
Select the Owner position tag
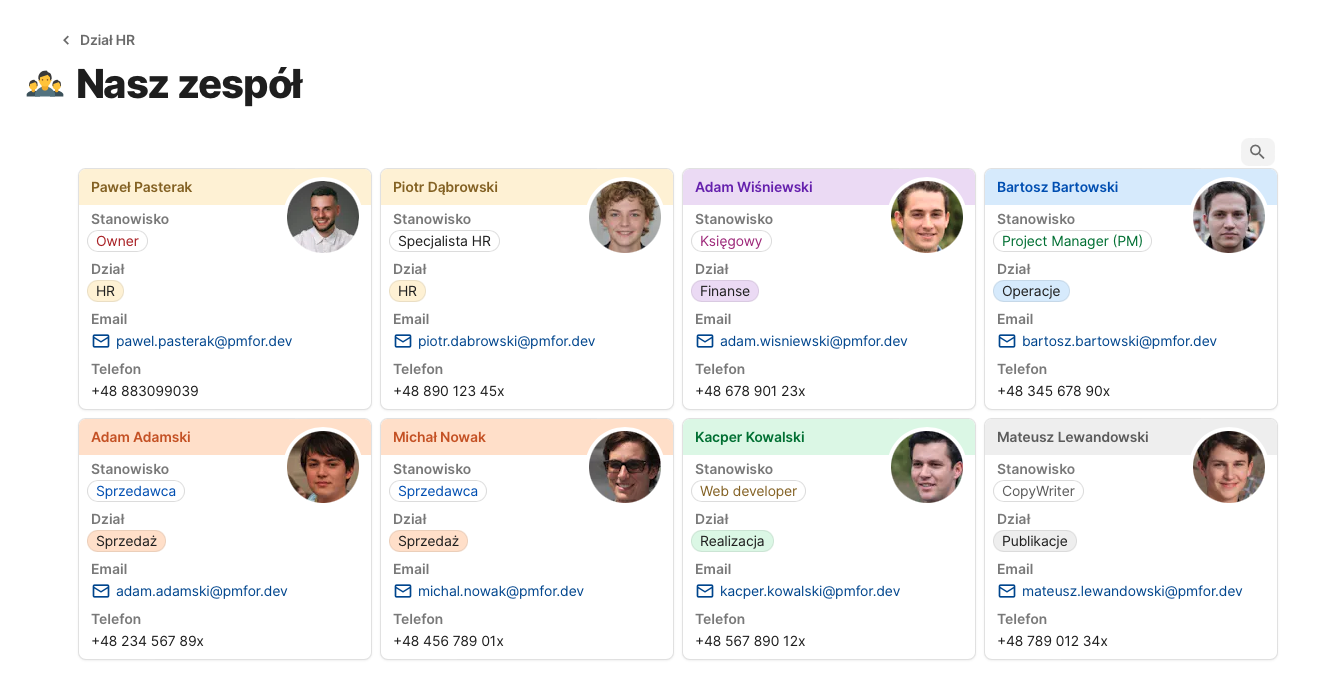click(118, 241)
